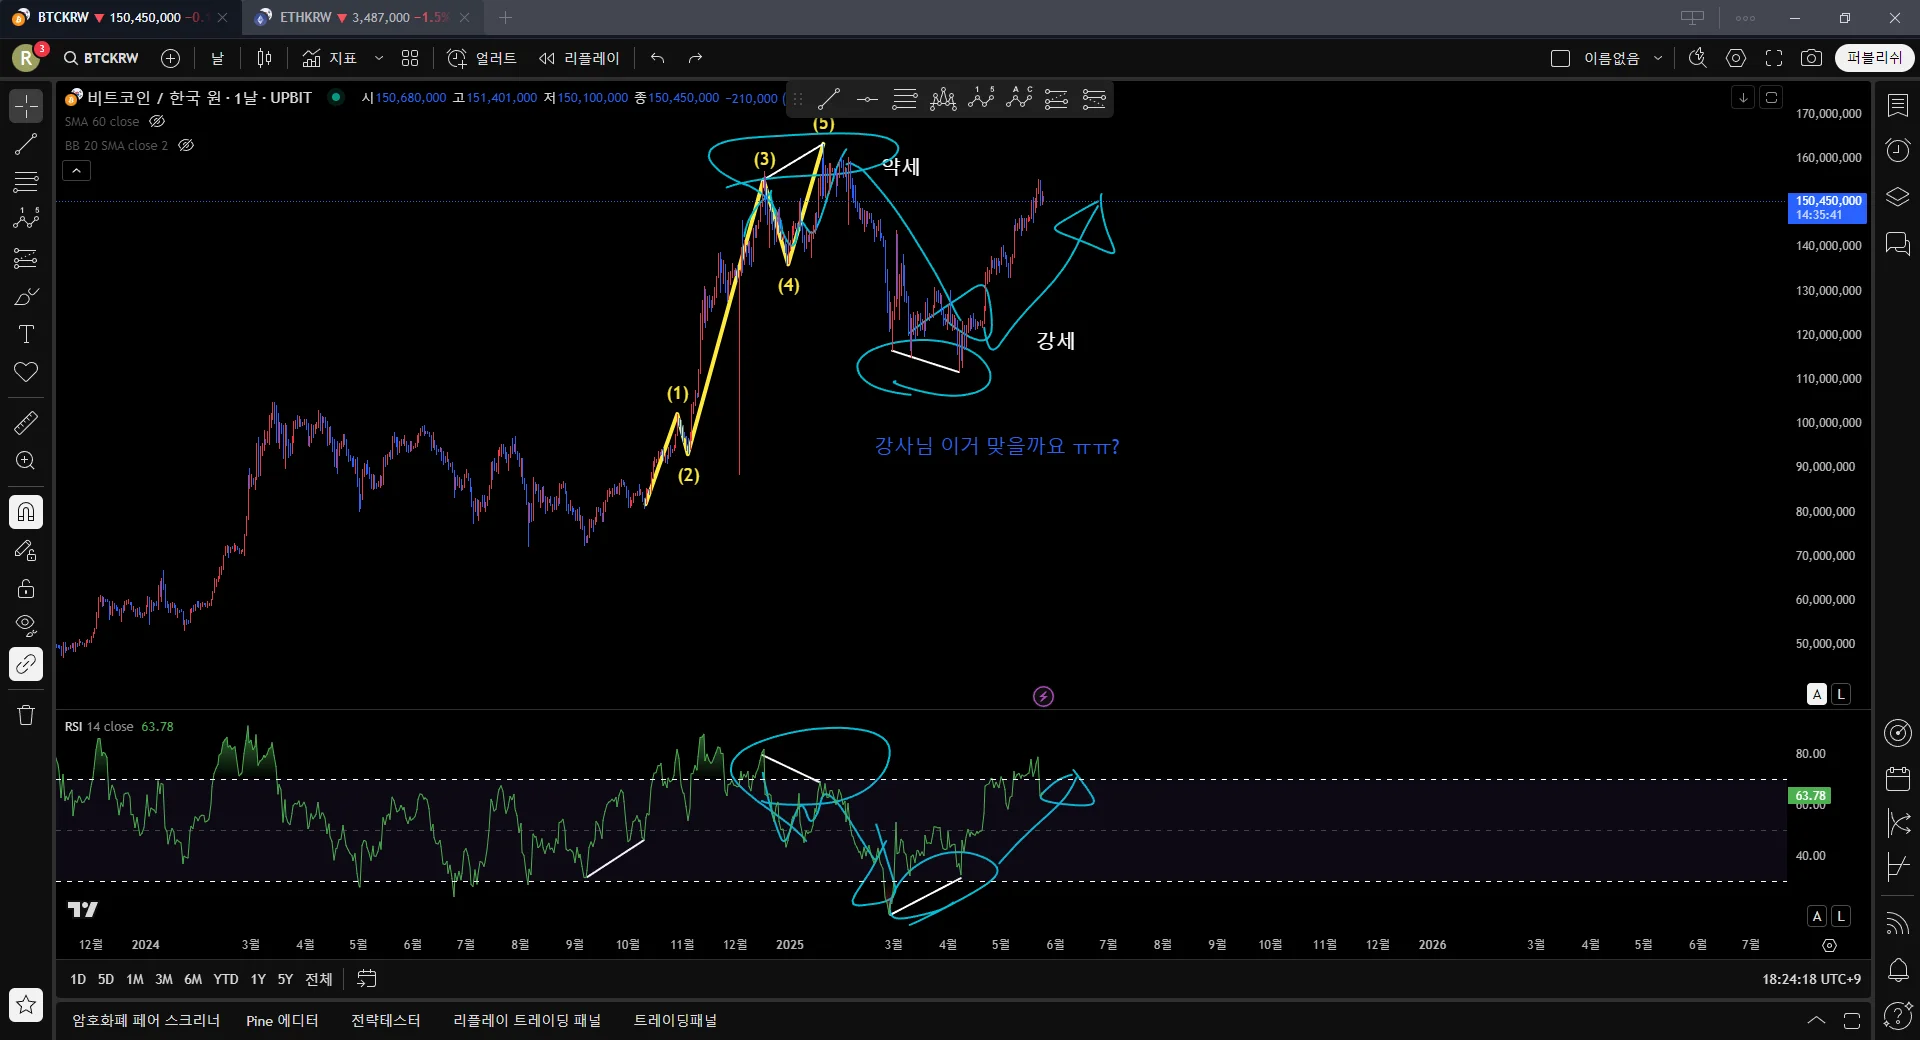The image size is (1920, 1040).
Task: Select the text annotation tool
Action: click(x=26, y=334)
